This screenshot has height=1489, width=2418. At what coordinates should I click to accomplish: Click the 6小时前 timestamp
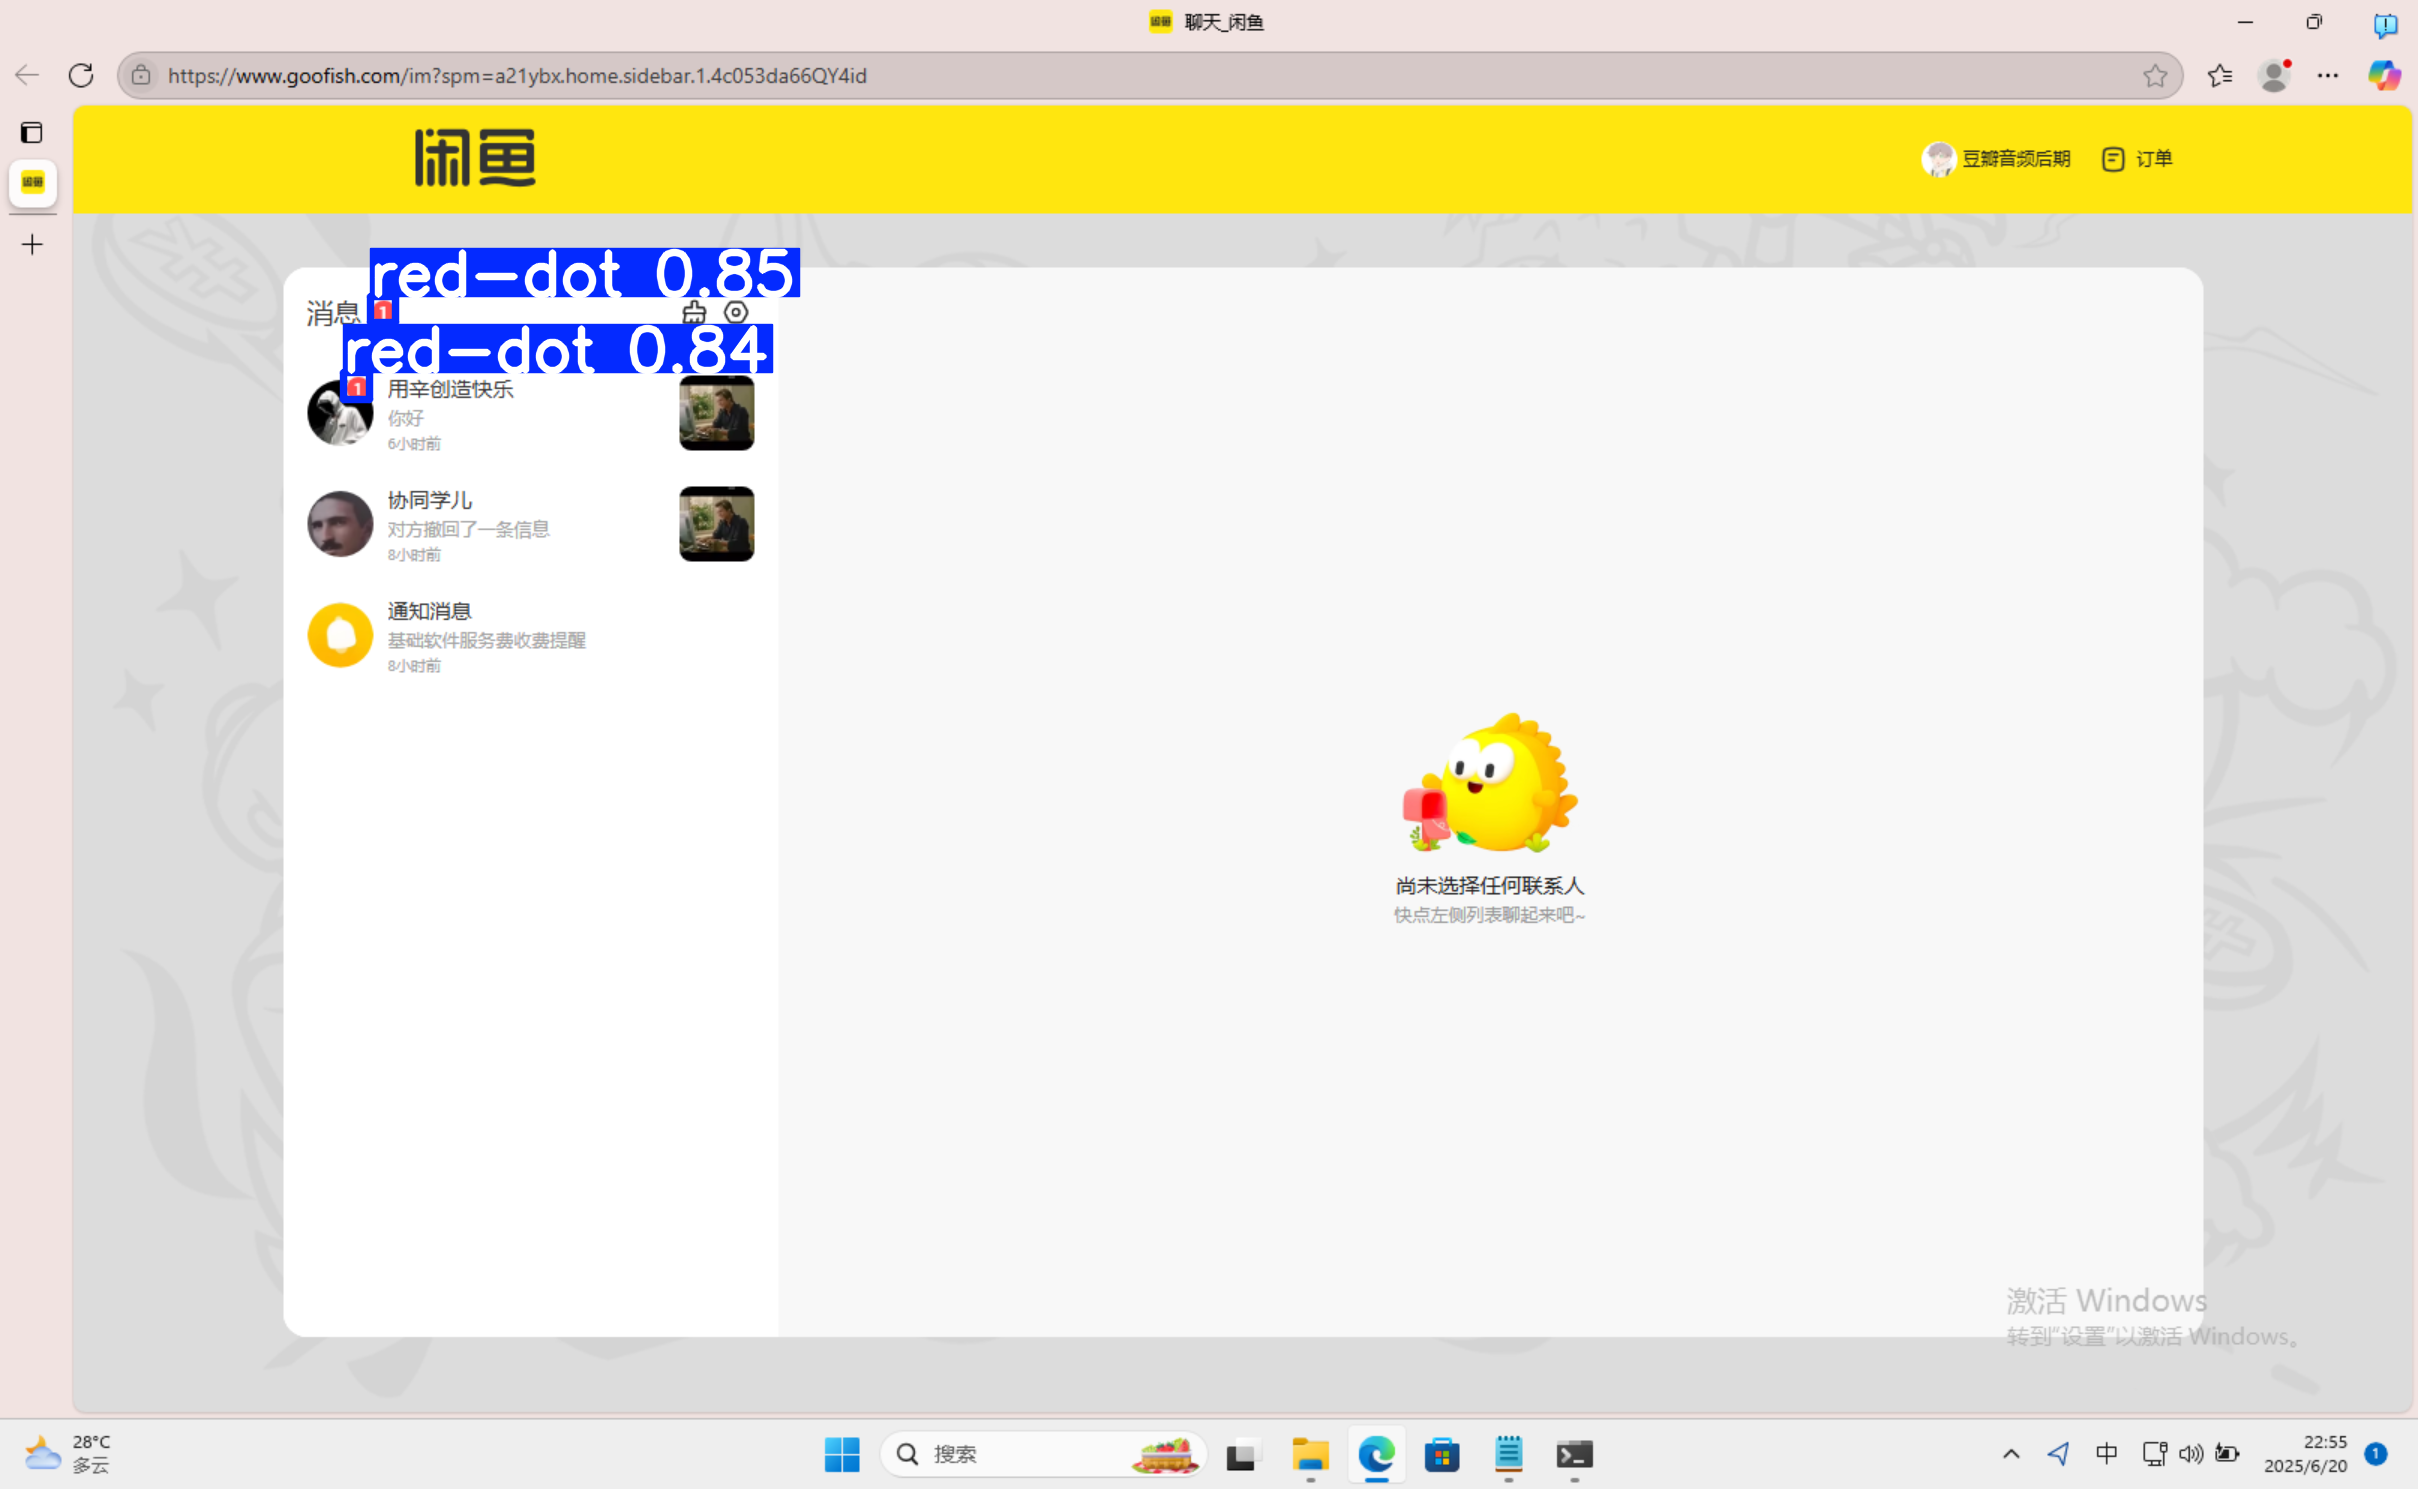point(414,444)
